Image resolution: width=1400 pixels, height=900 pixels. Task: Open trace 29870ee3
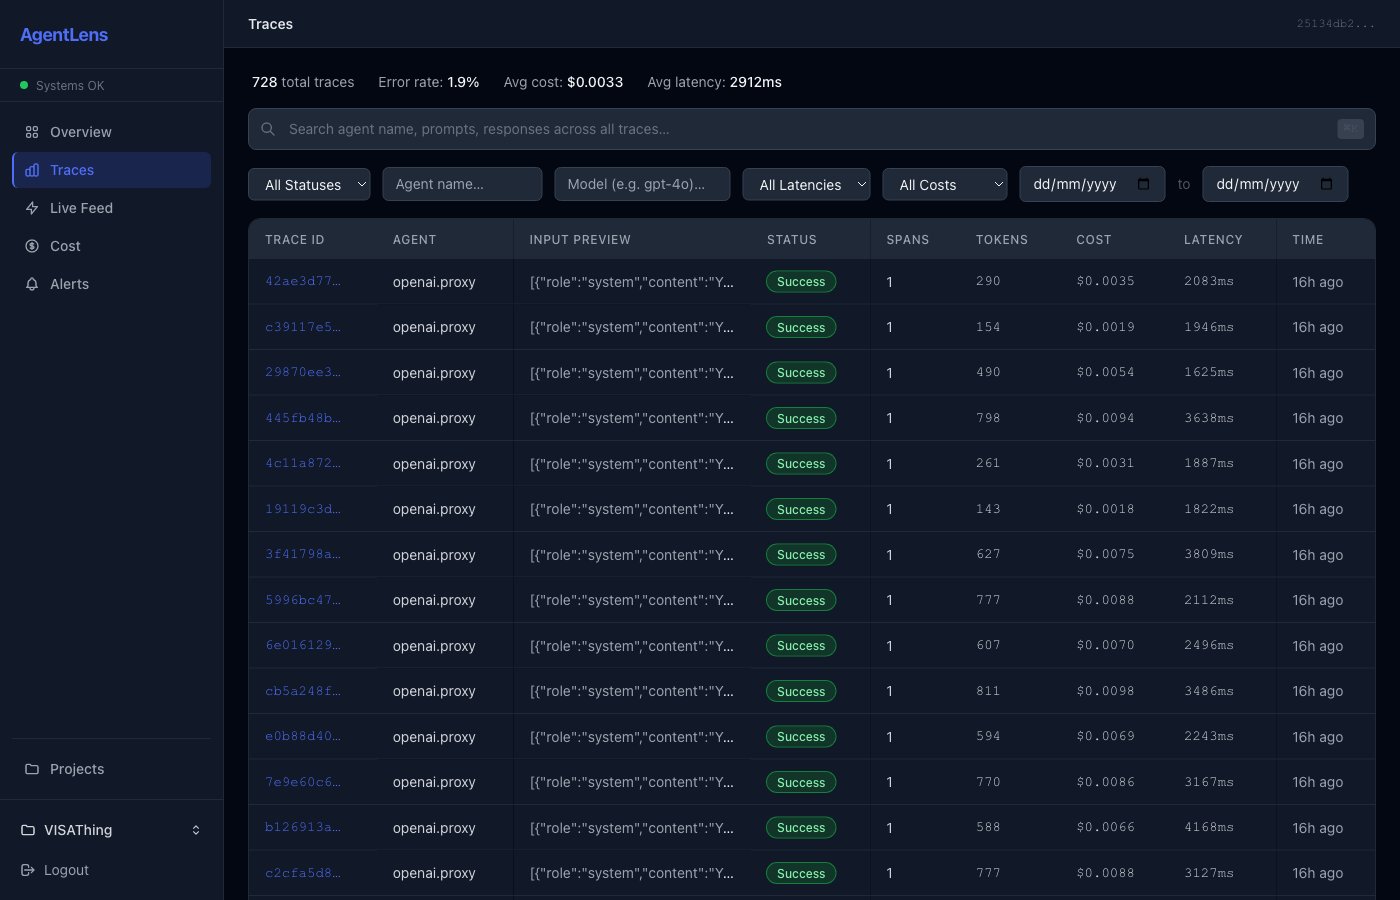pyautogui.click(x=302, y=372)
